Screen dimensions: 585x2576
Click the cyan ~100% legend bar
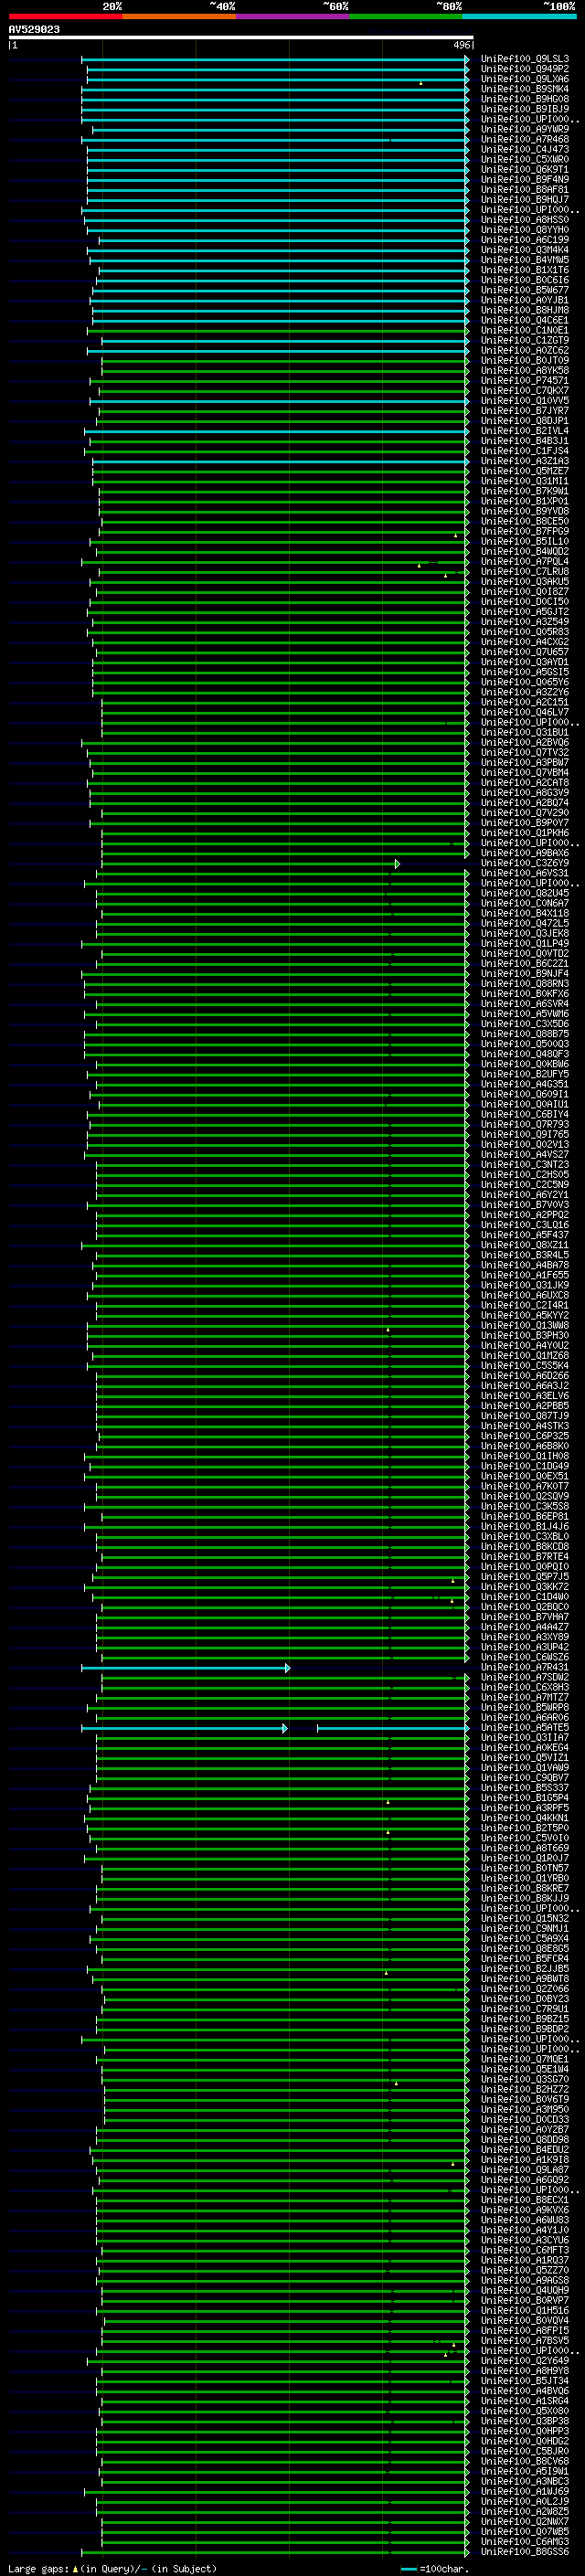519,17
